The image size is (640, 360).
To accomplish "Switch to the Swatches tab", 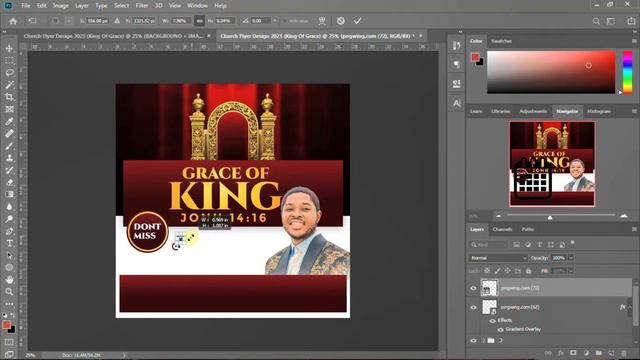I will click(501, 41).
